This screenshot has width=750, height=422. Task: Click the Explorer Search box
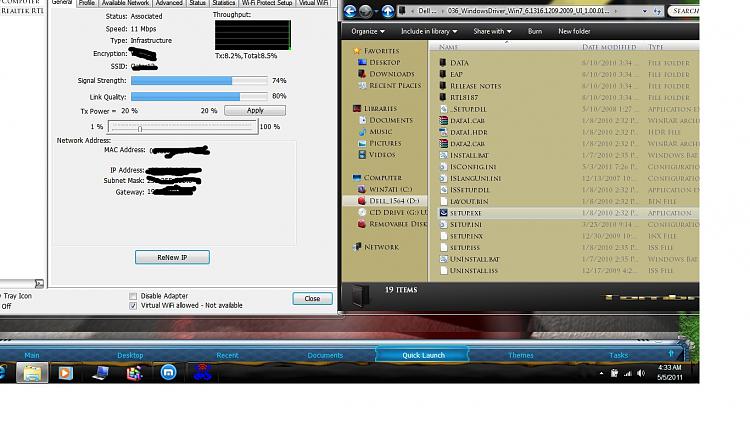684,11
